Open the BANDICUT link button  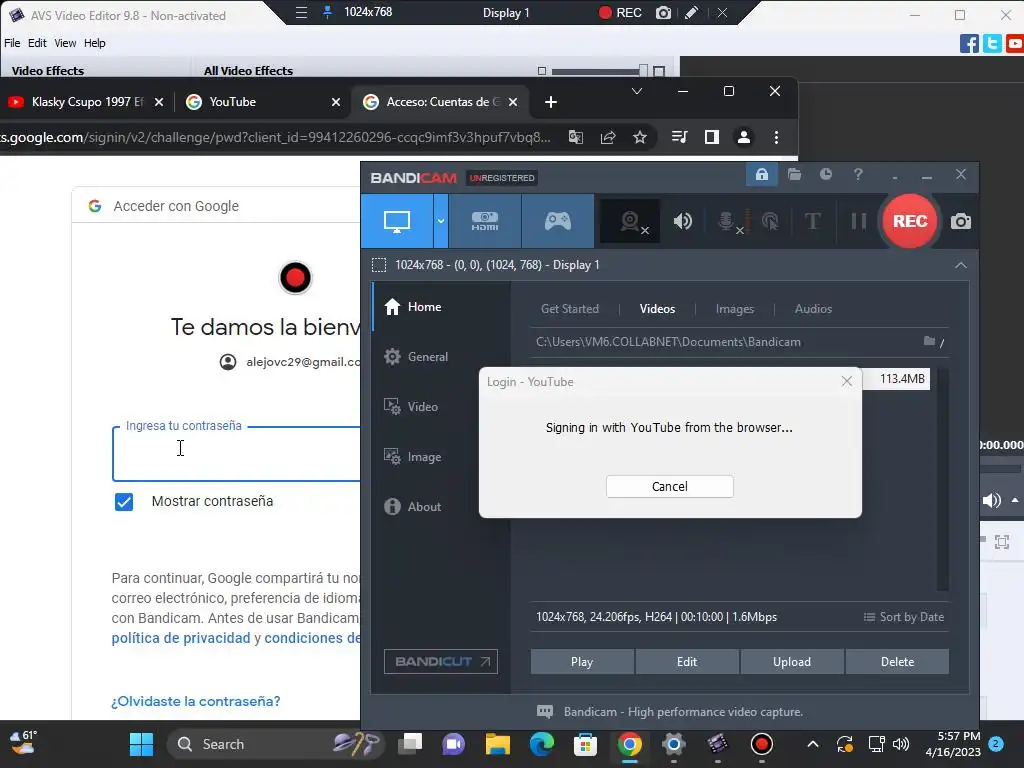(441, 662)
